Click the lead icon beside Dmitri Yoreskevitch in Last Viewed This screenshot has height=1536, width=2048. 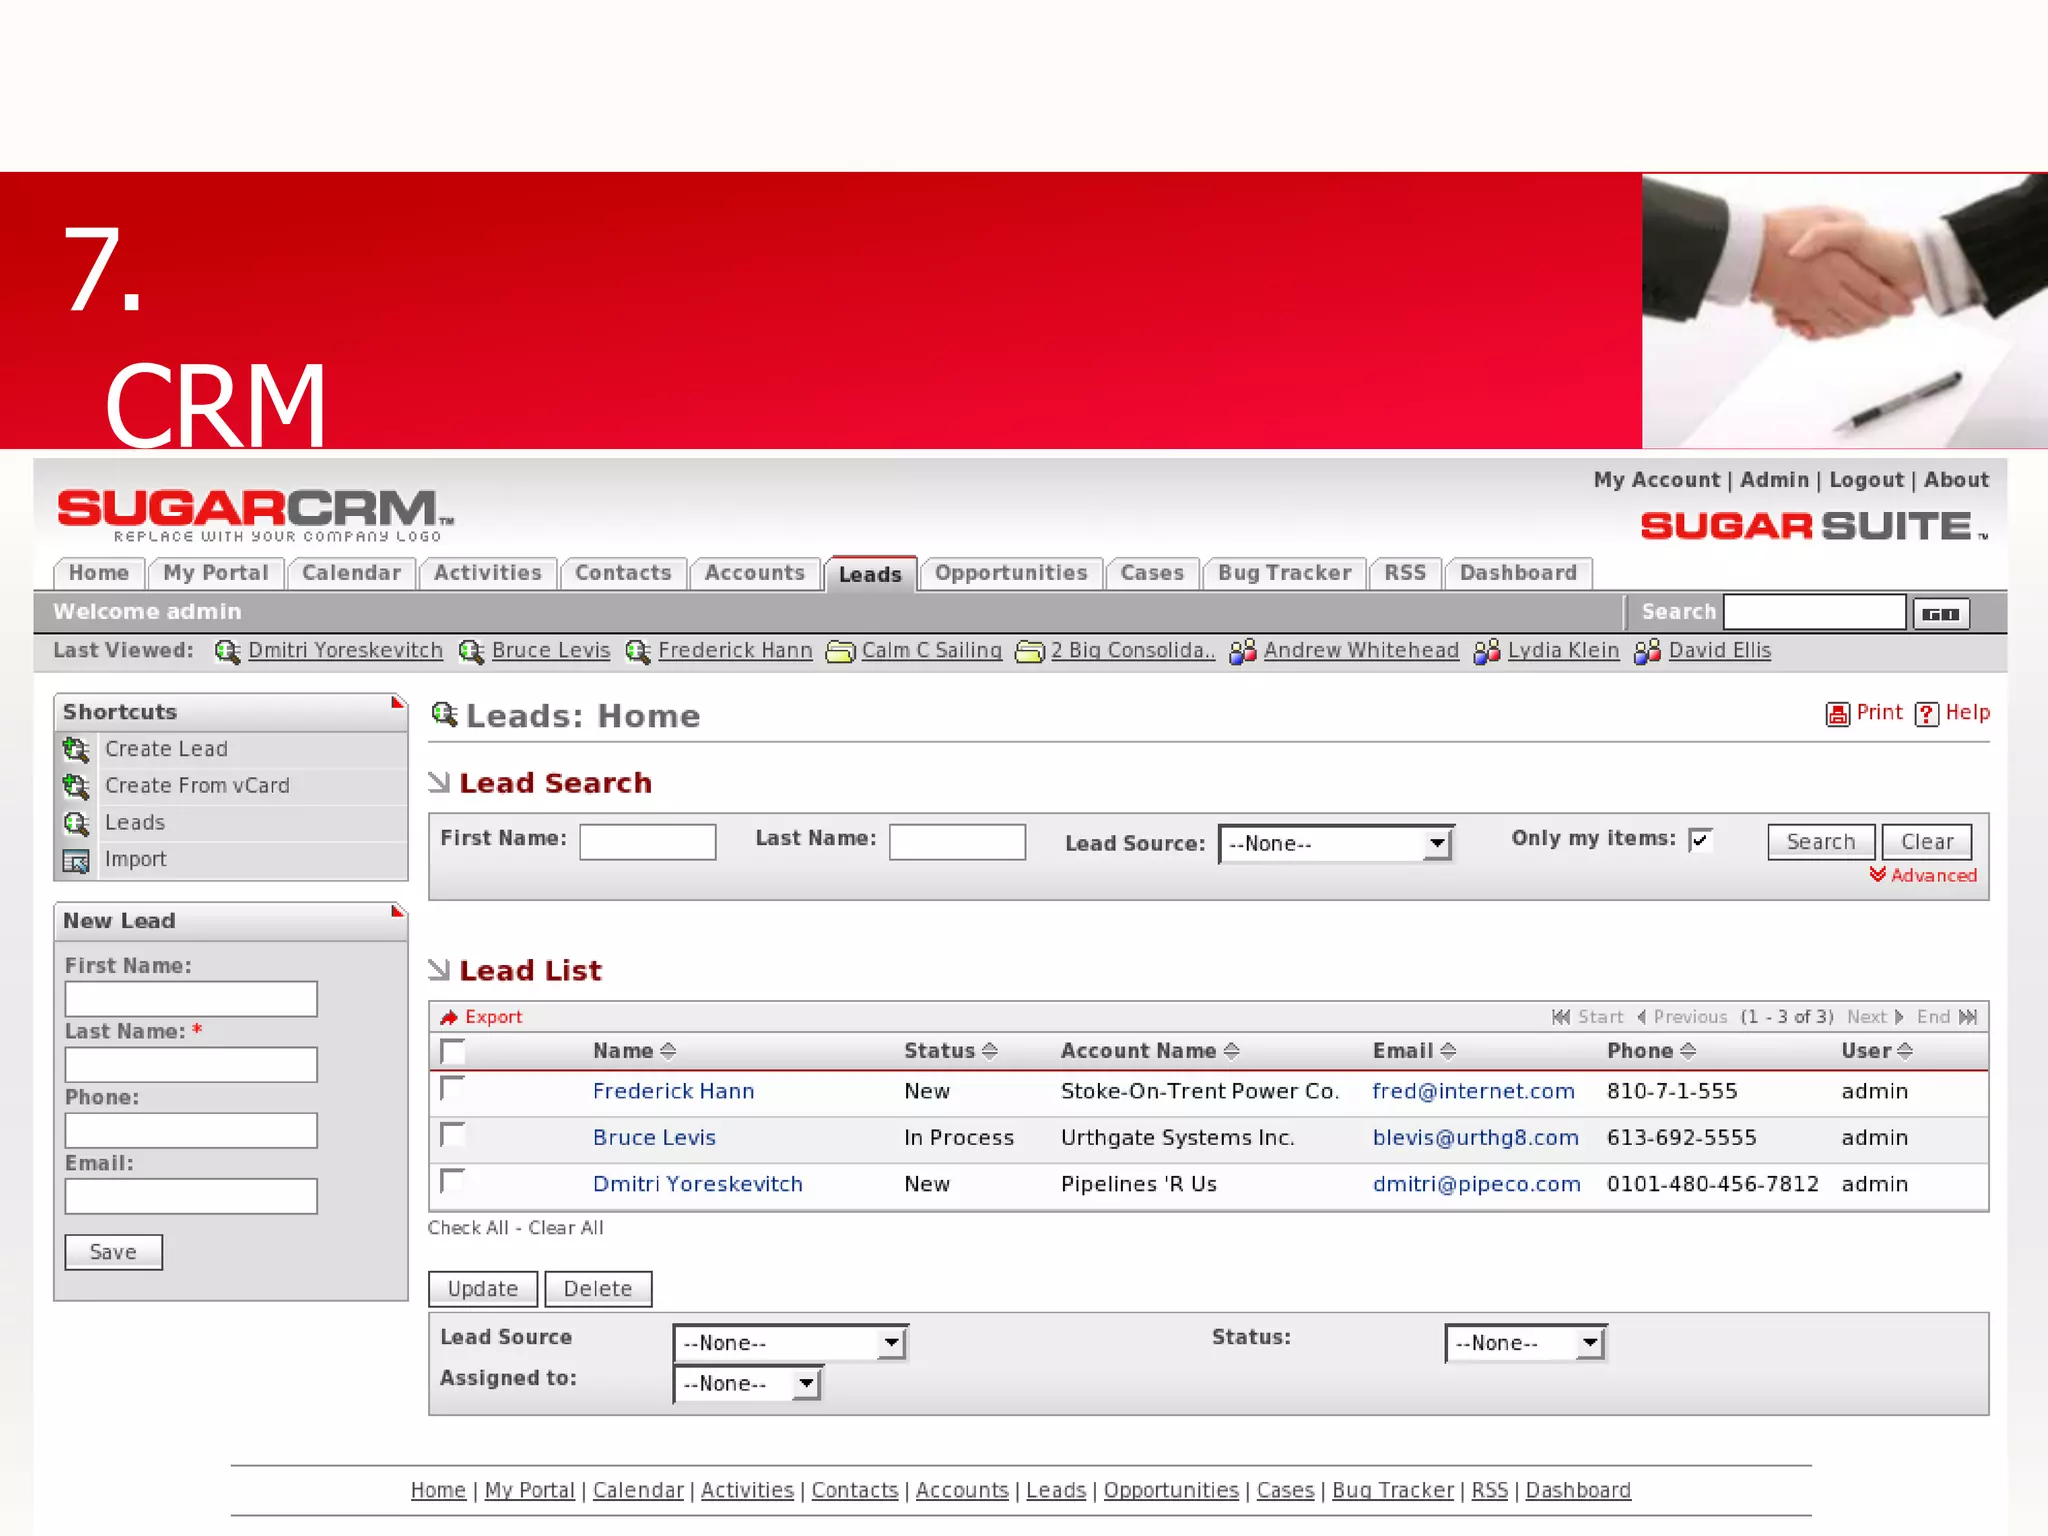pos(228,652)
